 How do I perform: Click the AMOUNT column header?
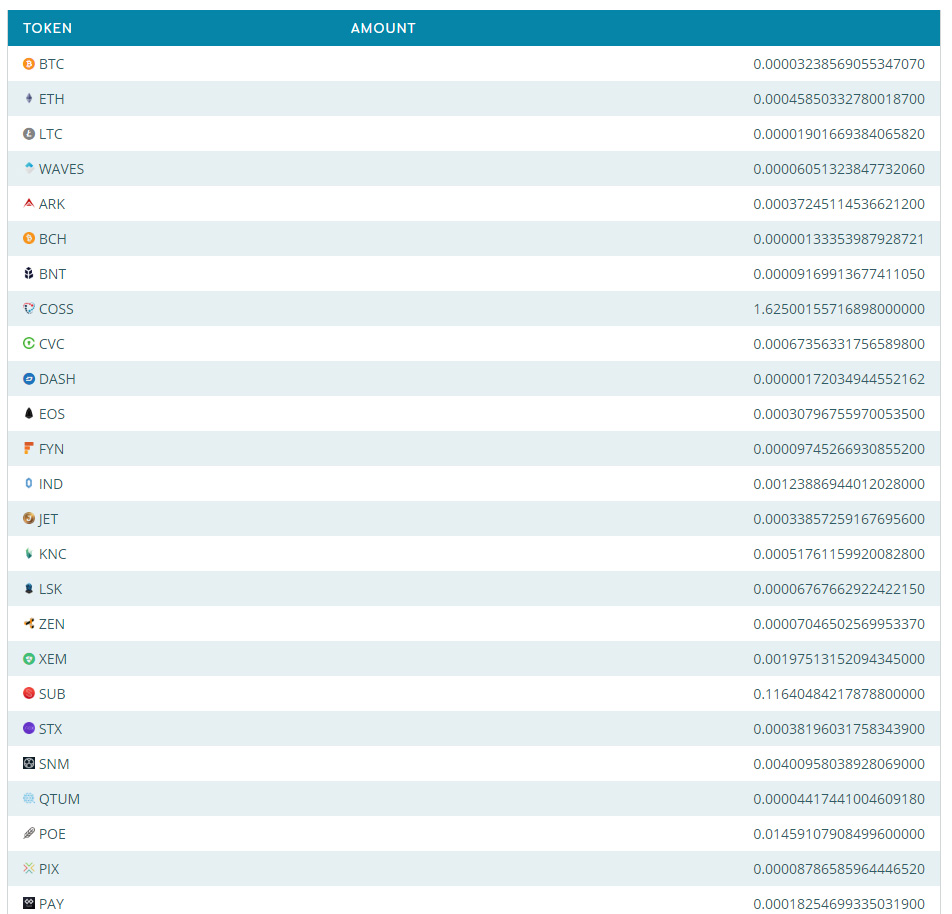(x=383, y=28)
